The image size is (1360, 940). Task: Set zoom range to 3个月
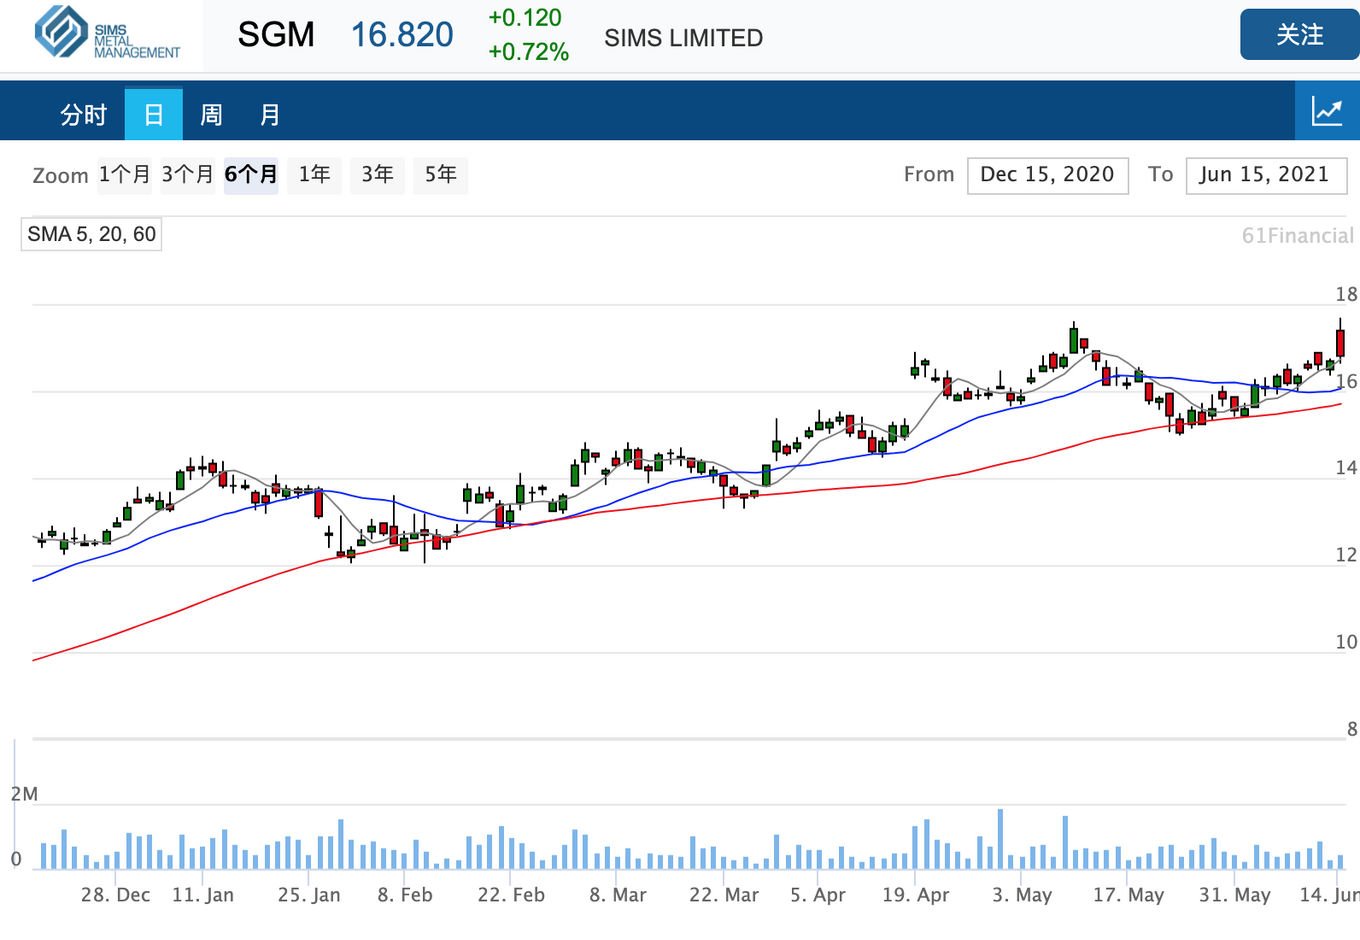188,175
